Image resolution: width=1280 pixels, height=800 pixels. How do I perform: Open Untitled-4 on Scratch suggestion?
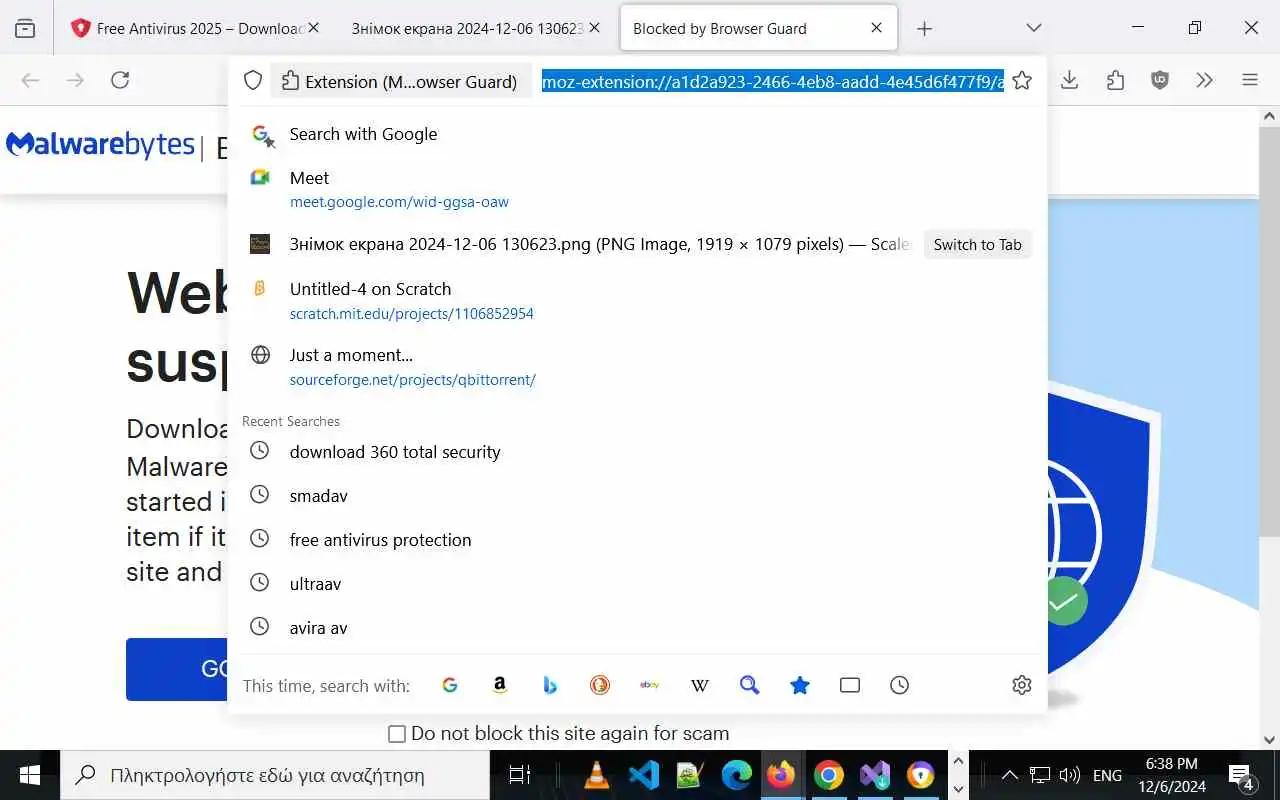tap(637, 300)
